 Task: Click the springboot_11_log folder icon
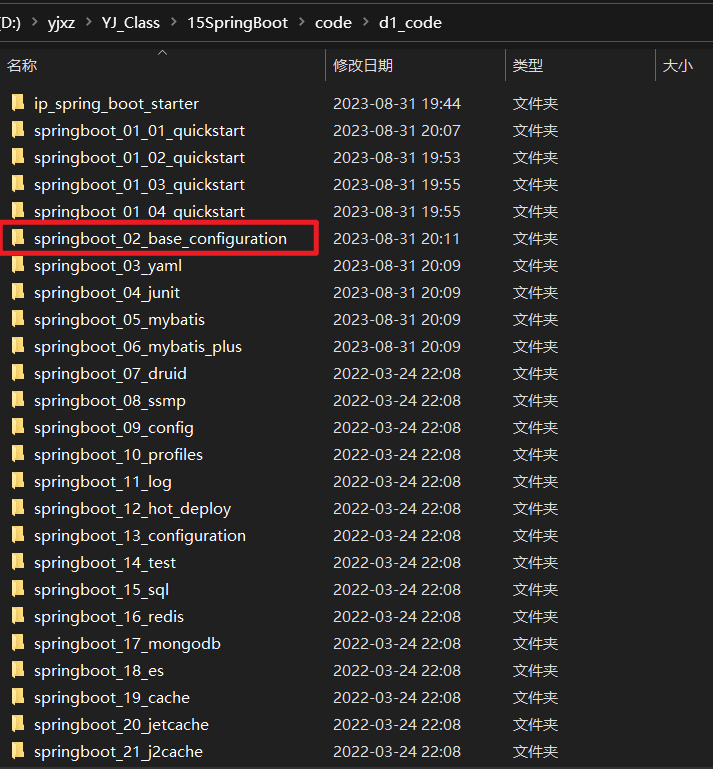click(18, 481)
